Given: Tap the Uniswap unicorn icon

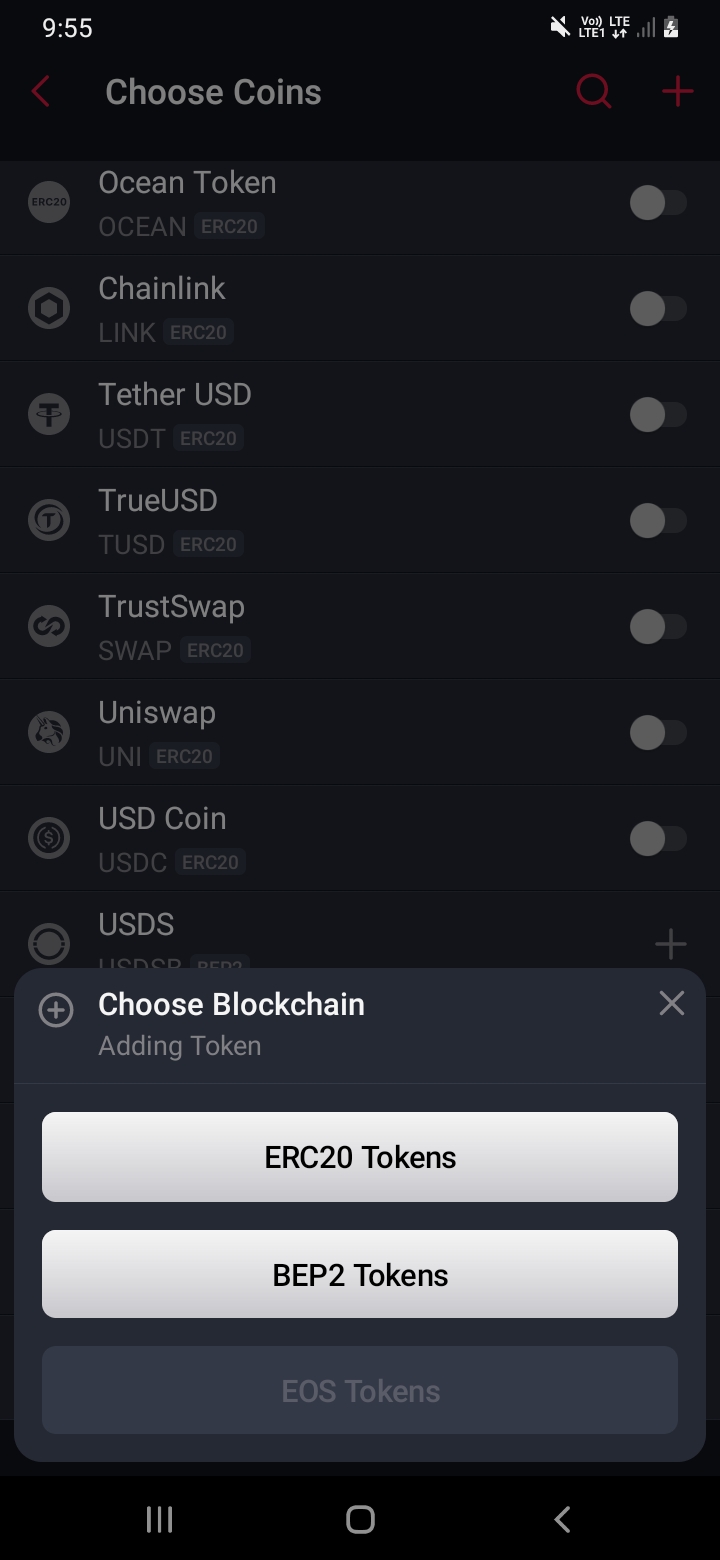Looking at the screenshot, I should [x=49, y=733].
